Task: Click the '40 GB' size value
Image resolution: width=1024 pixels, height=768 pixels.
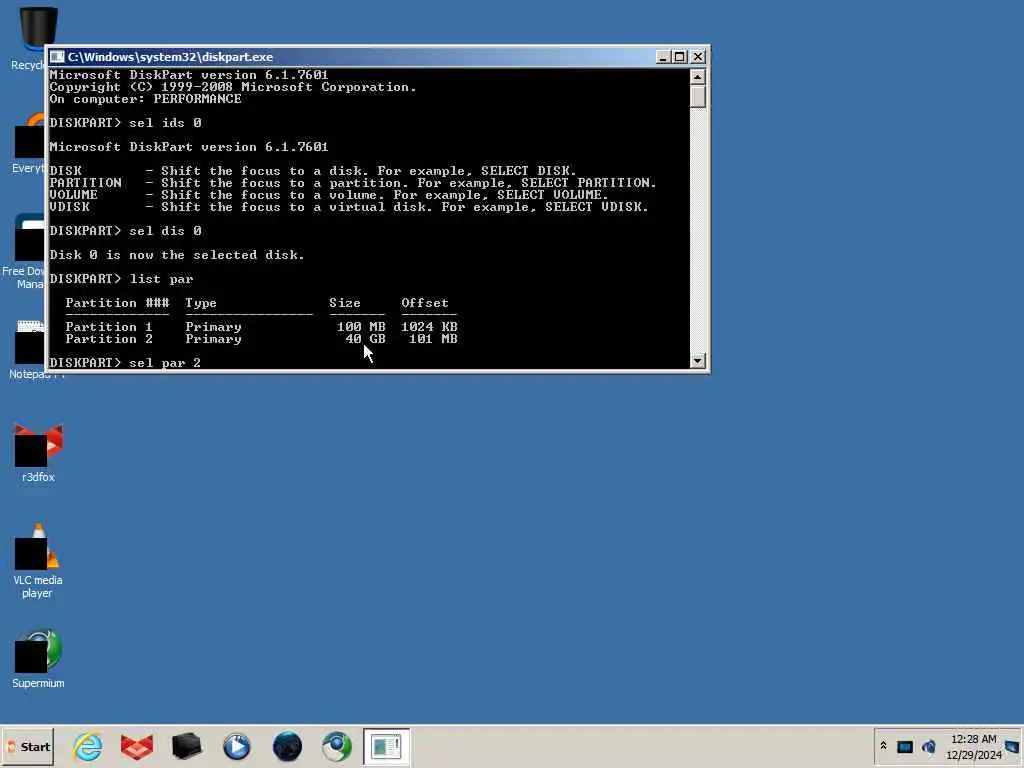Action: [365, 339]
